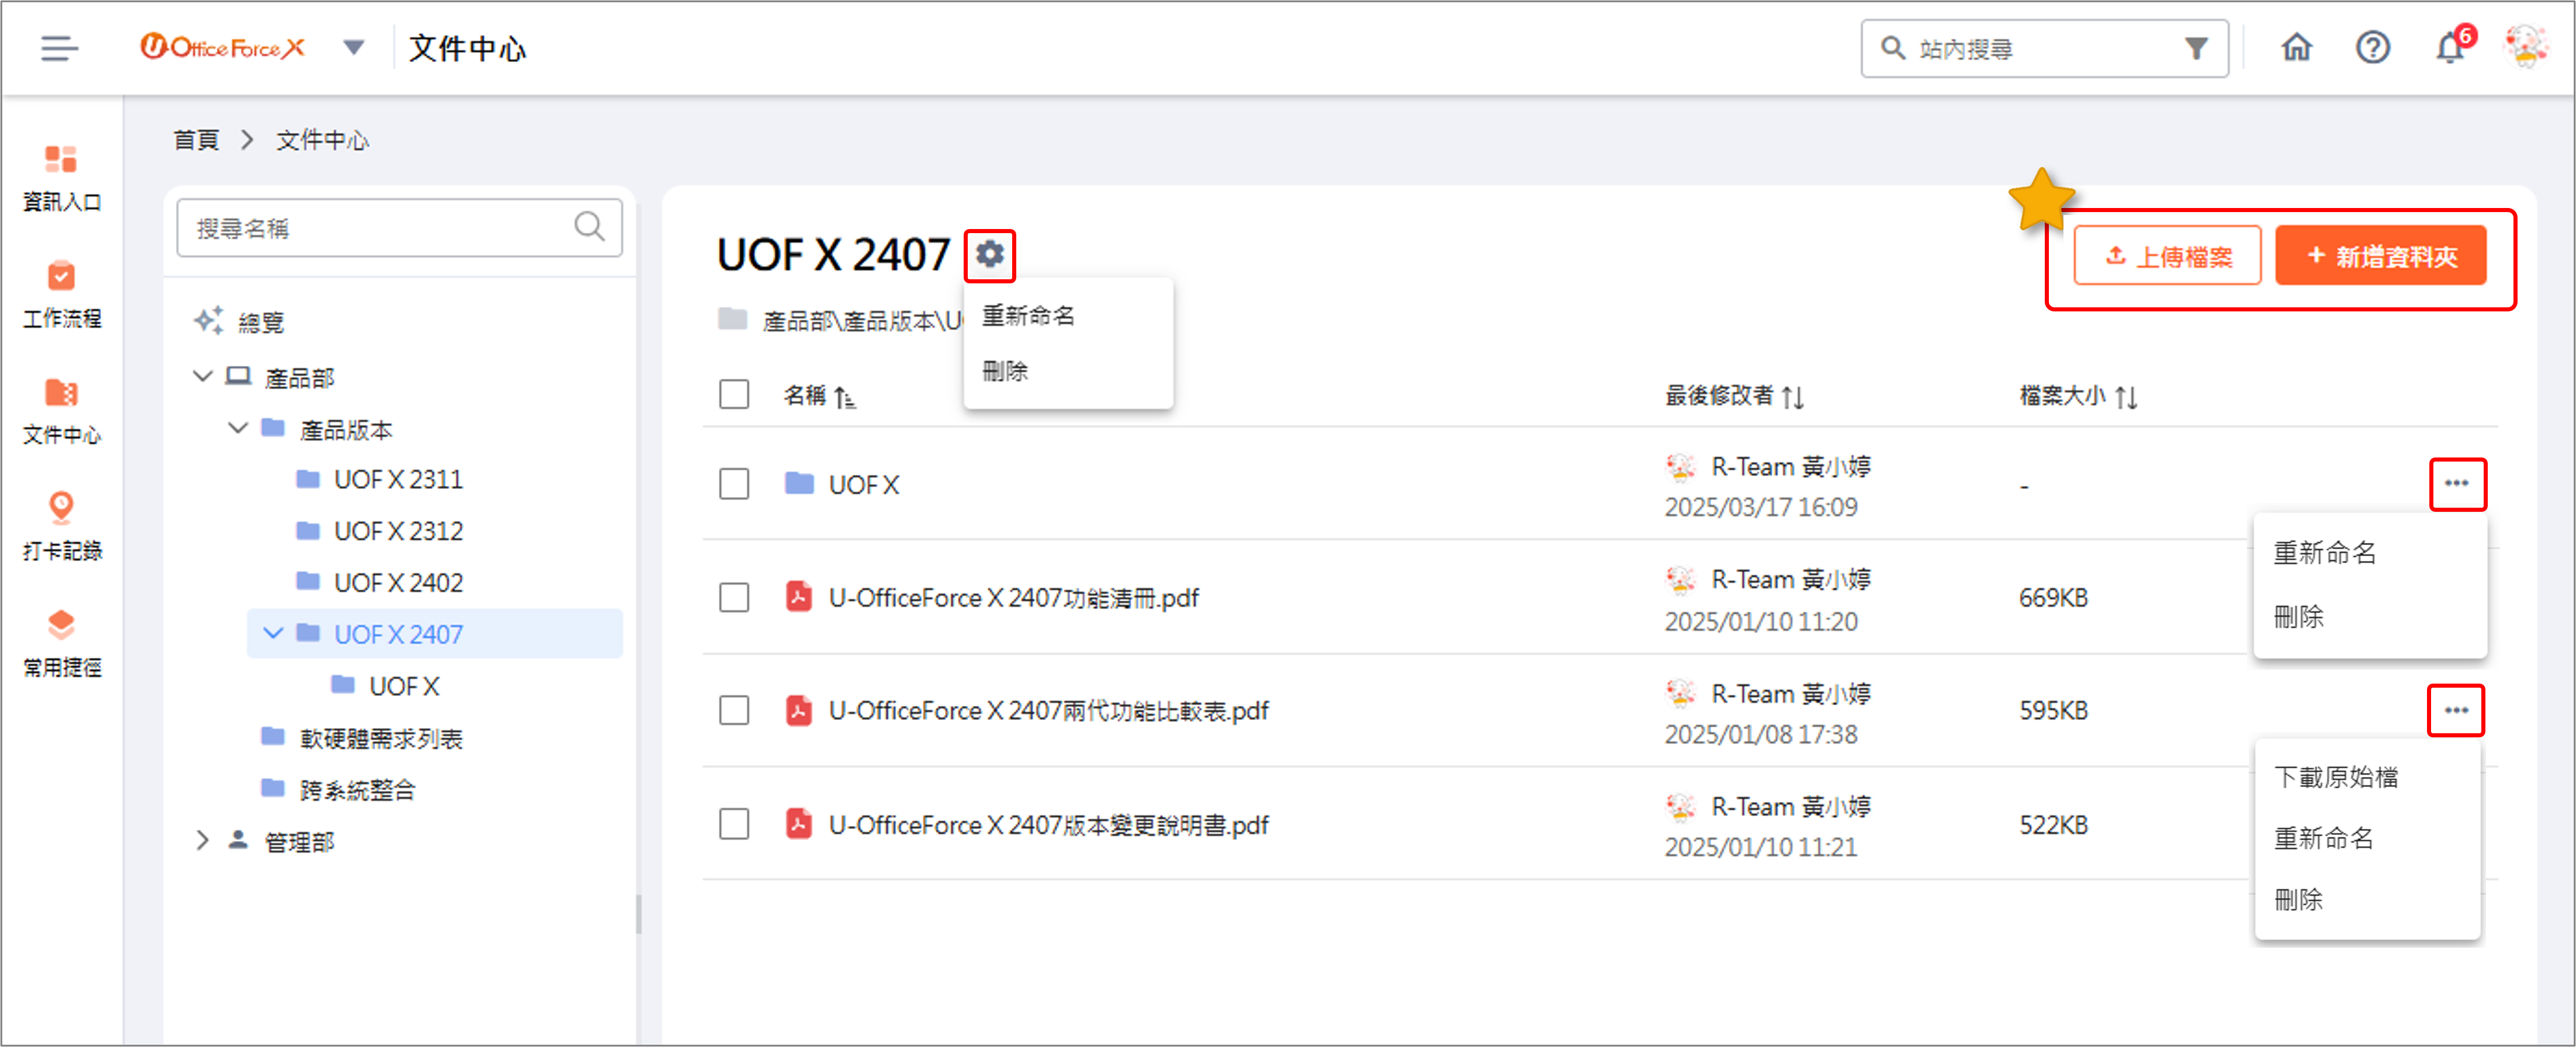Open the help question mark icon
2576x1047 pixels.
click(2372, 47)
